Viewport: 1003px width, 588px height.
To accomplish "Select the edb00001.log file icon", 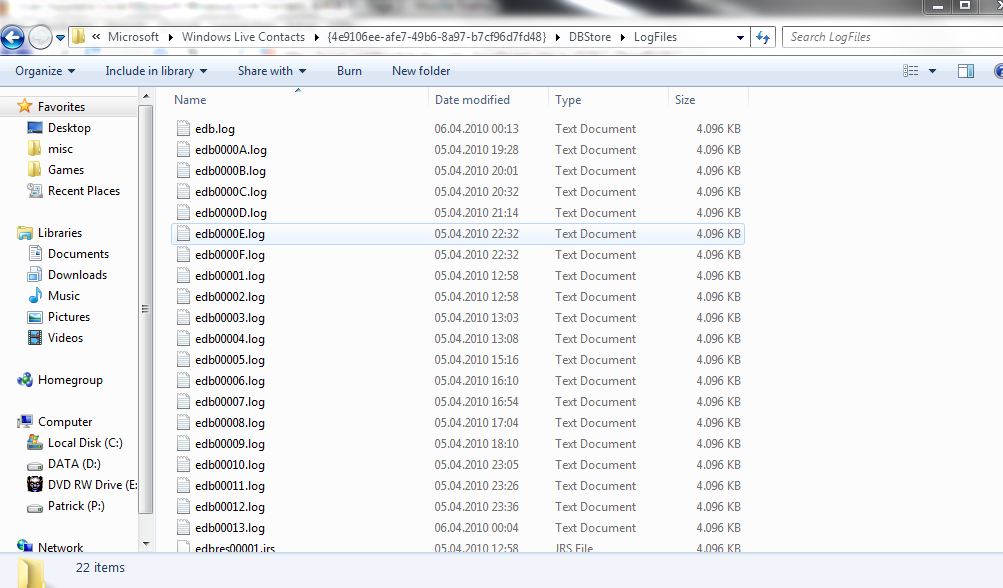I will click(184, 276).
